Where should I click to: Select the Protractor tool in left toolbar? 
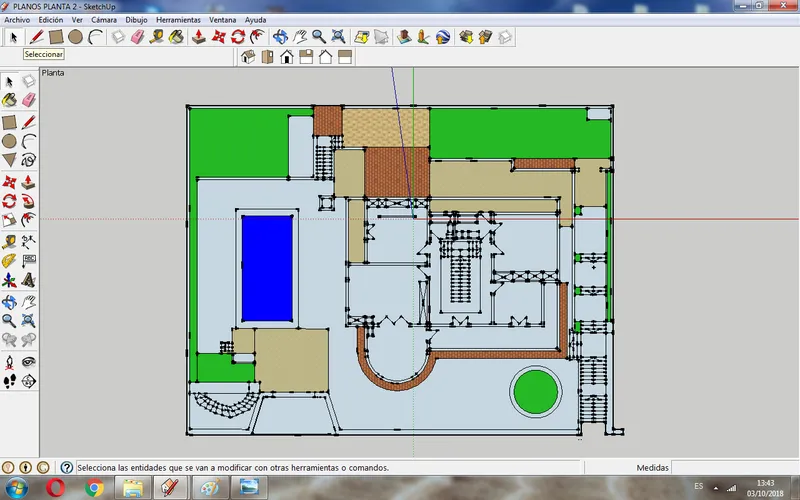click(x=9, y=260)
